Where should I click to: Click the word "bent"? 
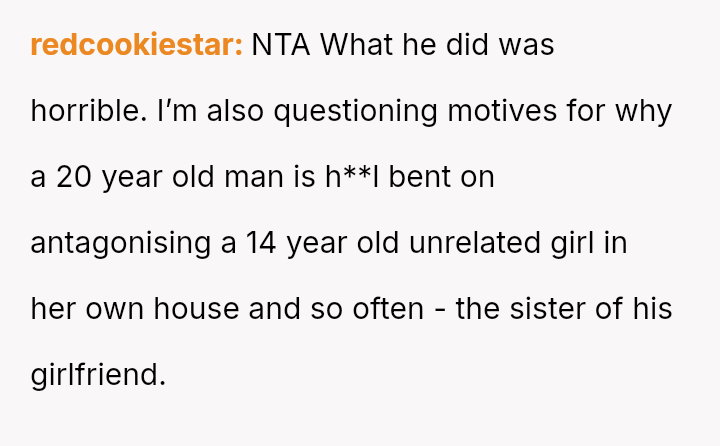(419, 178)
